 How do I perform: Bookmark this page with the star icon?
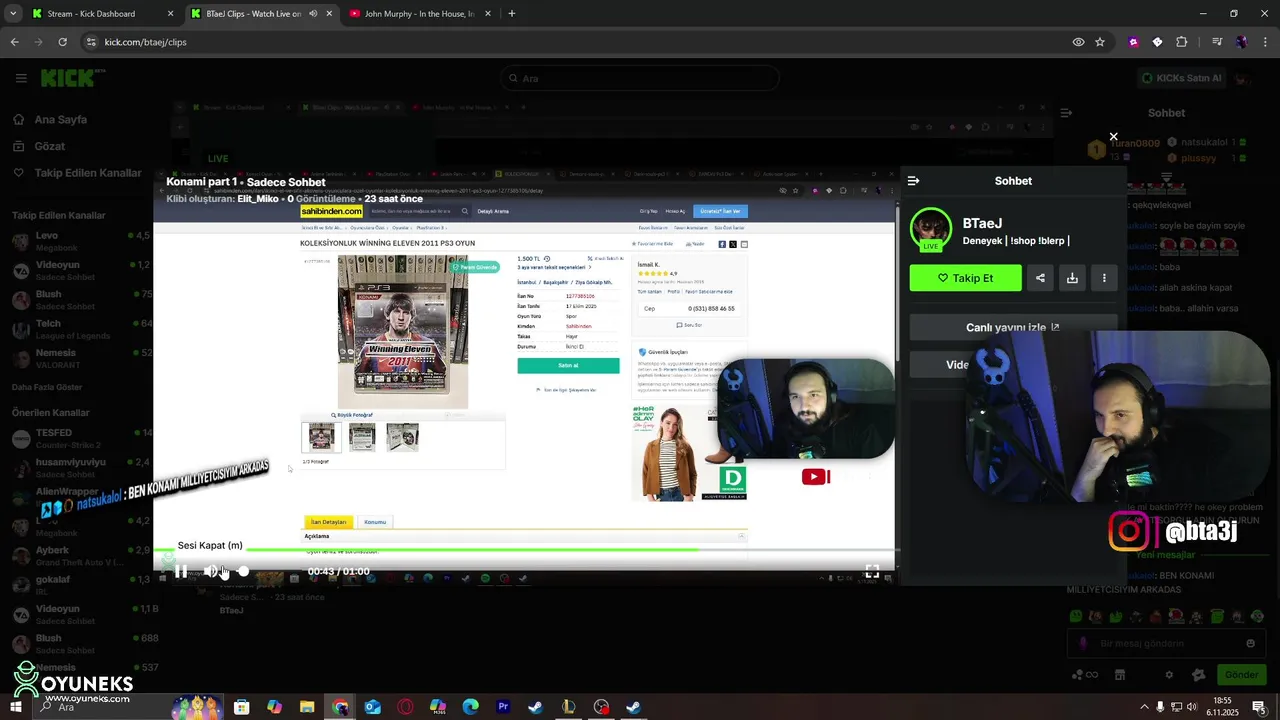[x=1100, y=42]
